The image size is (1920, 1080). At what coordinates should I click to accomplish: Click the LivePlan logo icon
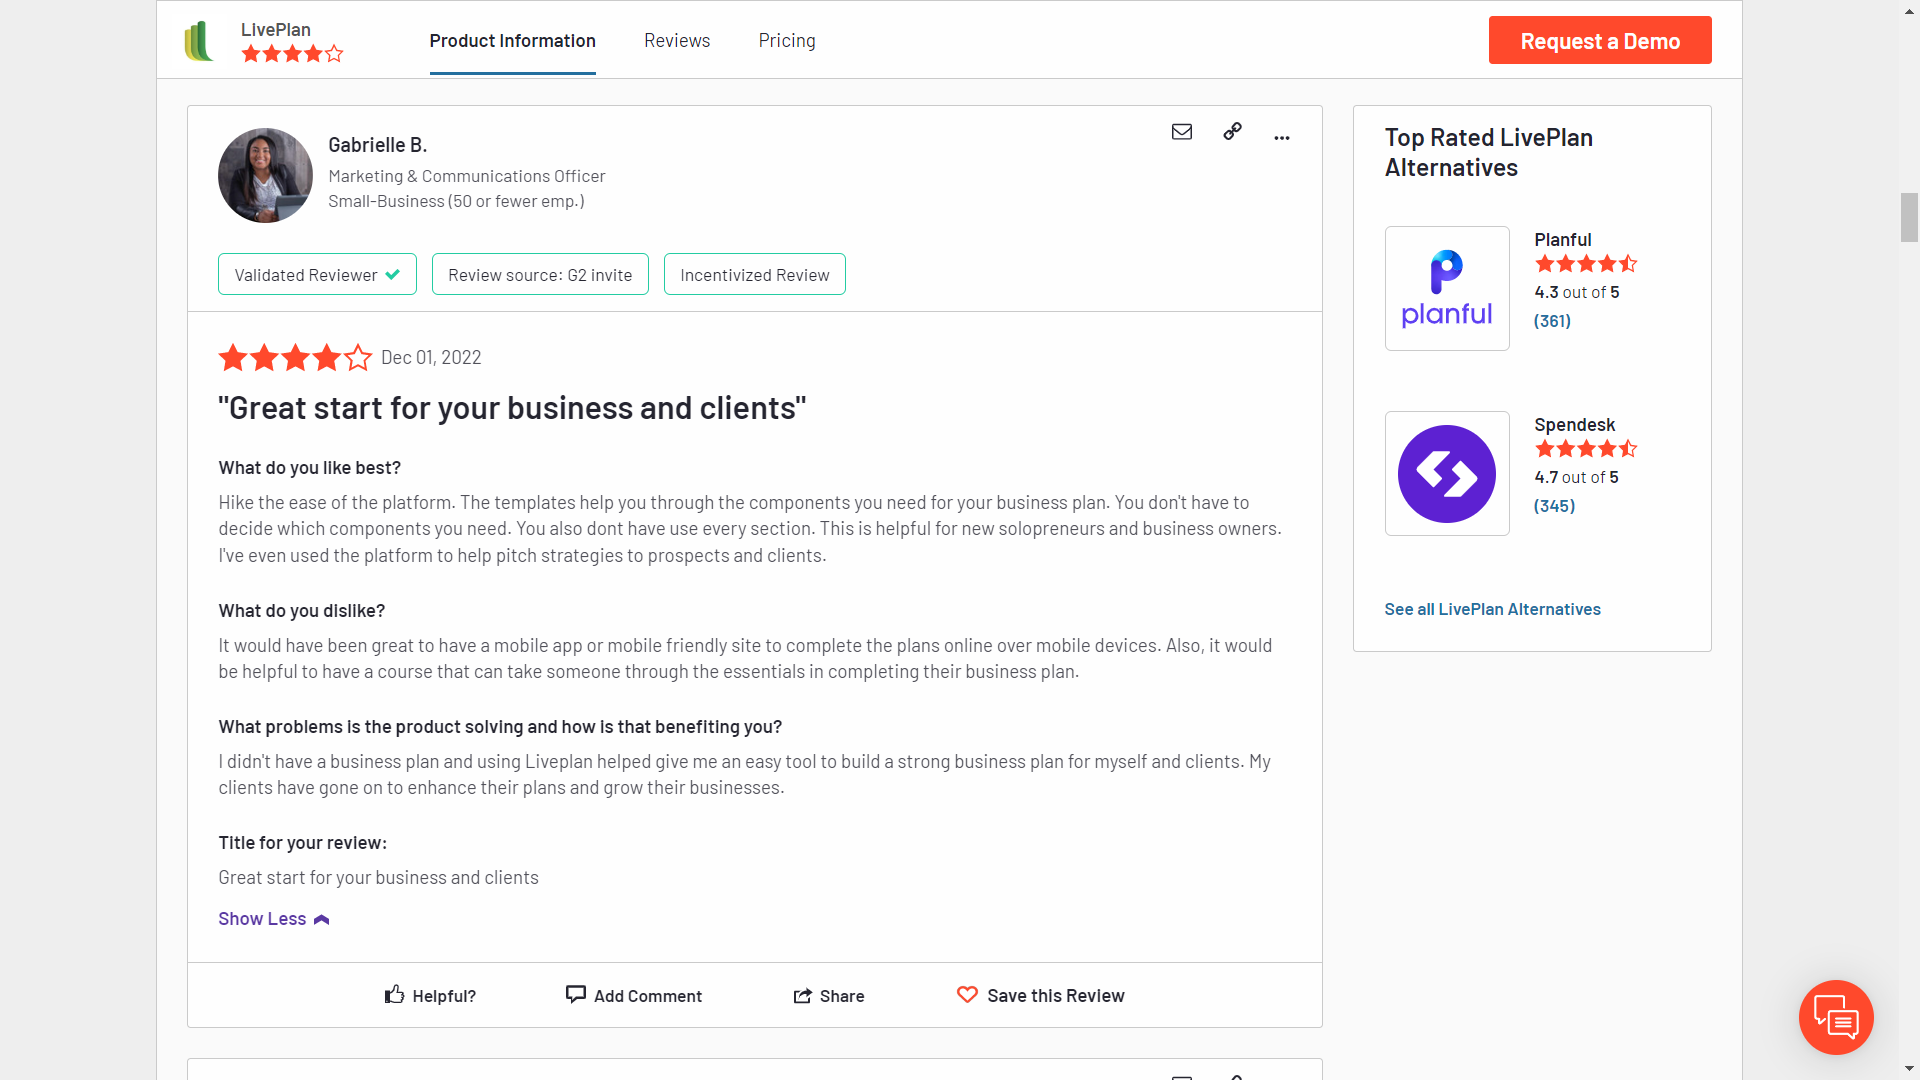tap(199, 41)
